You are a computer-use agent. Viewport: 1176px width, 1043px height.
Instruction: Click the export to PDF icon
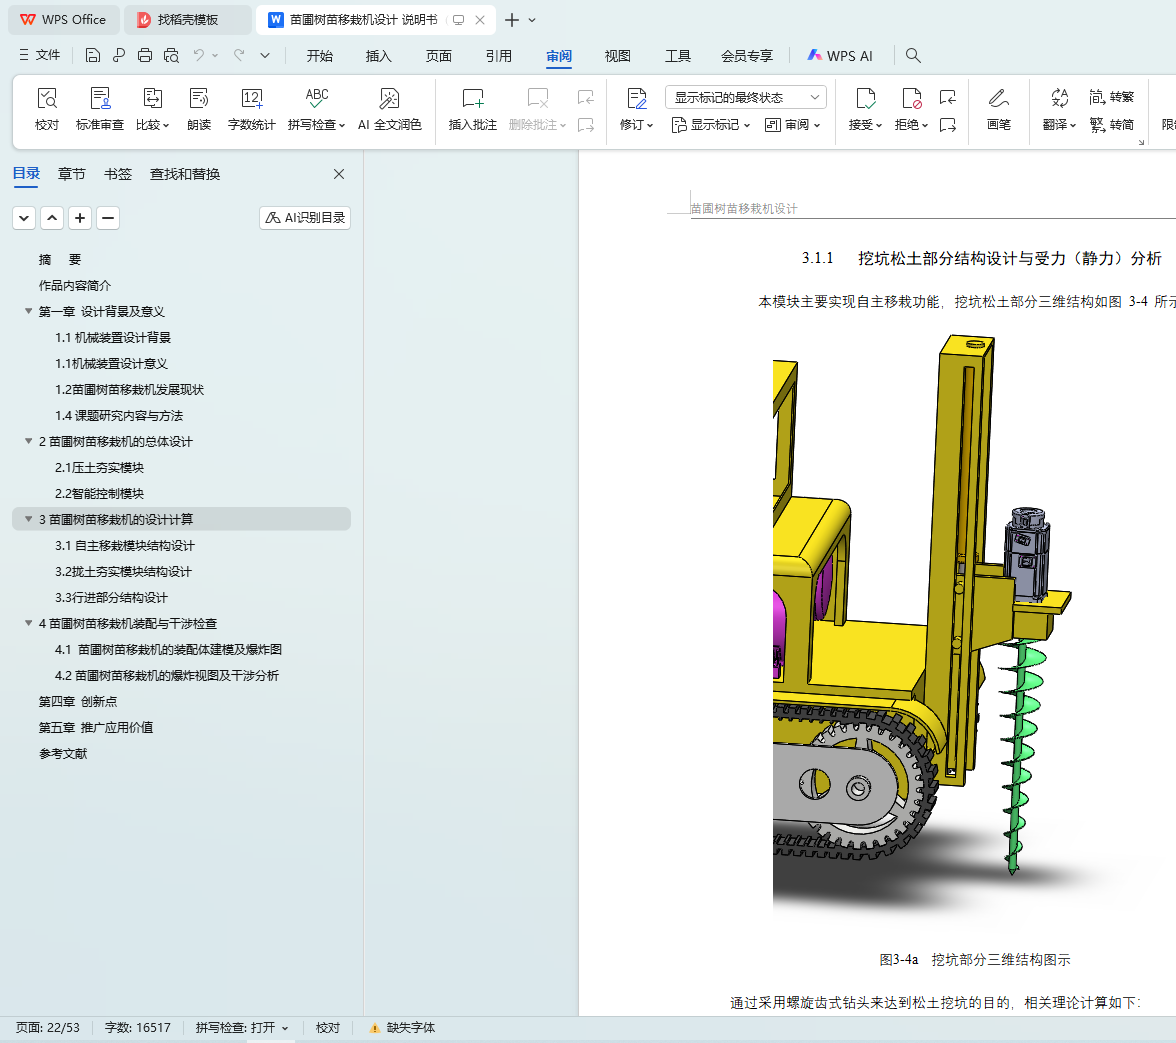tap(118, 55)
